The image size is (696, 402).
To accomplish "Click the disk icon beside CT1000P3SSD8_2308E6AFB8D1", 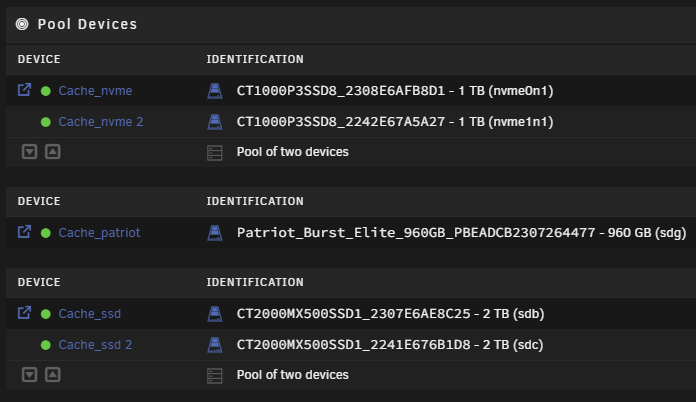I will click(x=215, y=91).
